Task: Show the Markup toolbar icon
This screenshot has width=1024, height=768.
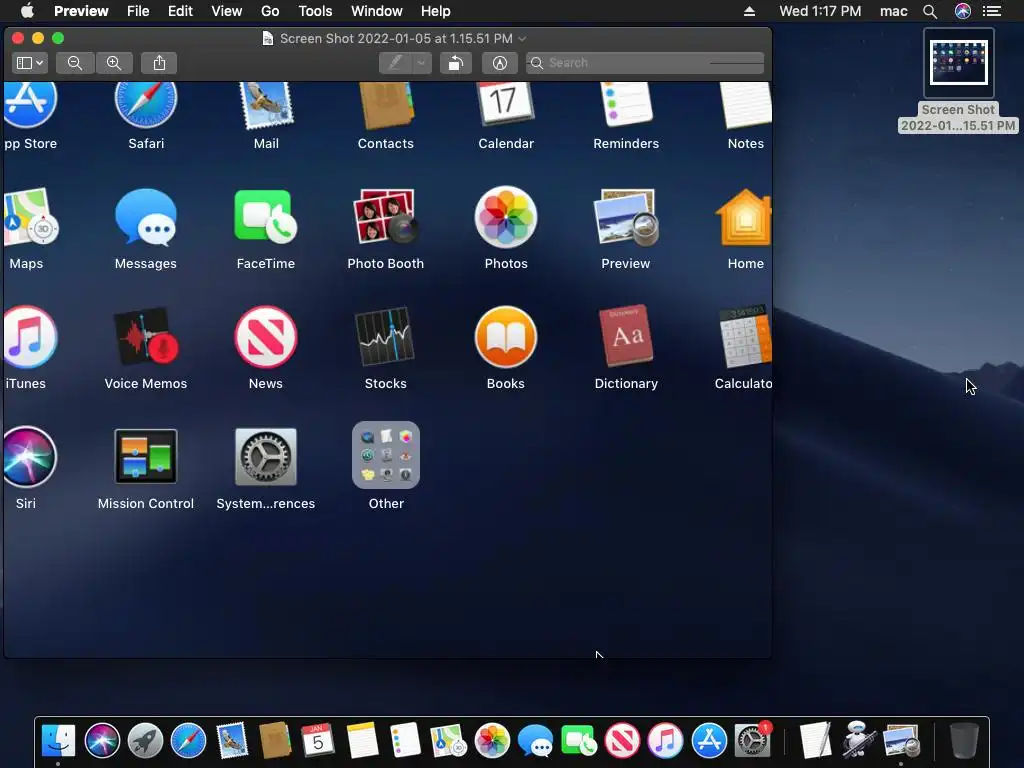Action: pyautogui.click(x=500, y=63)
